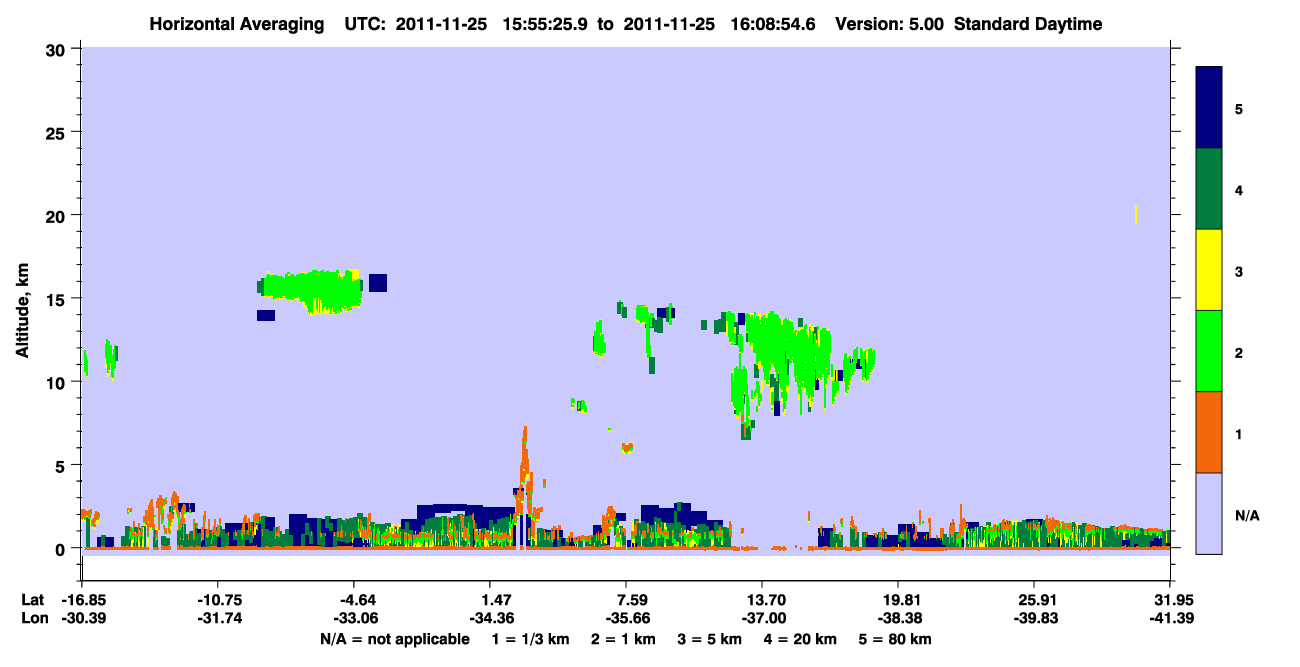The image size is (1300, 667).
Task: Click the longitude value -41.39
Action: [x=1170, y=618]
